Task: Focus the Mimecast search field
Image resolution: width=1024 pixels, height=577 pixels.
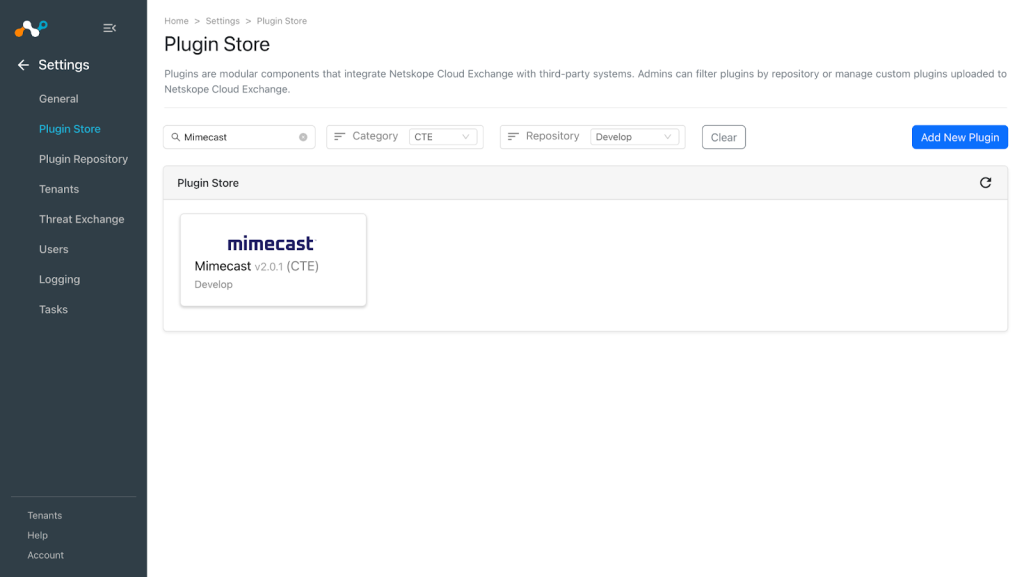Action: pos(239,137)
